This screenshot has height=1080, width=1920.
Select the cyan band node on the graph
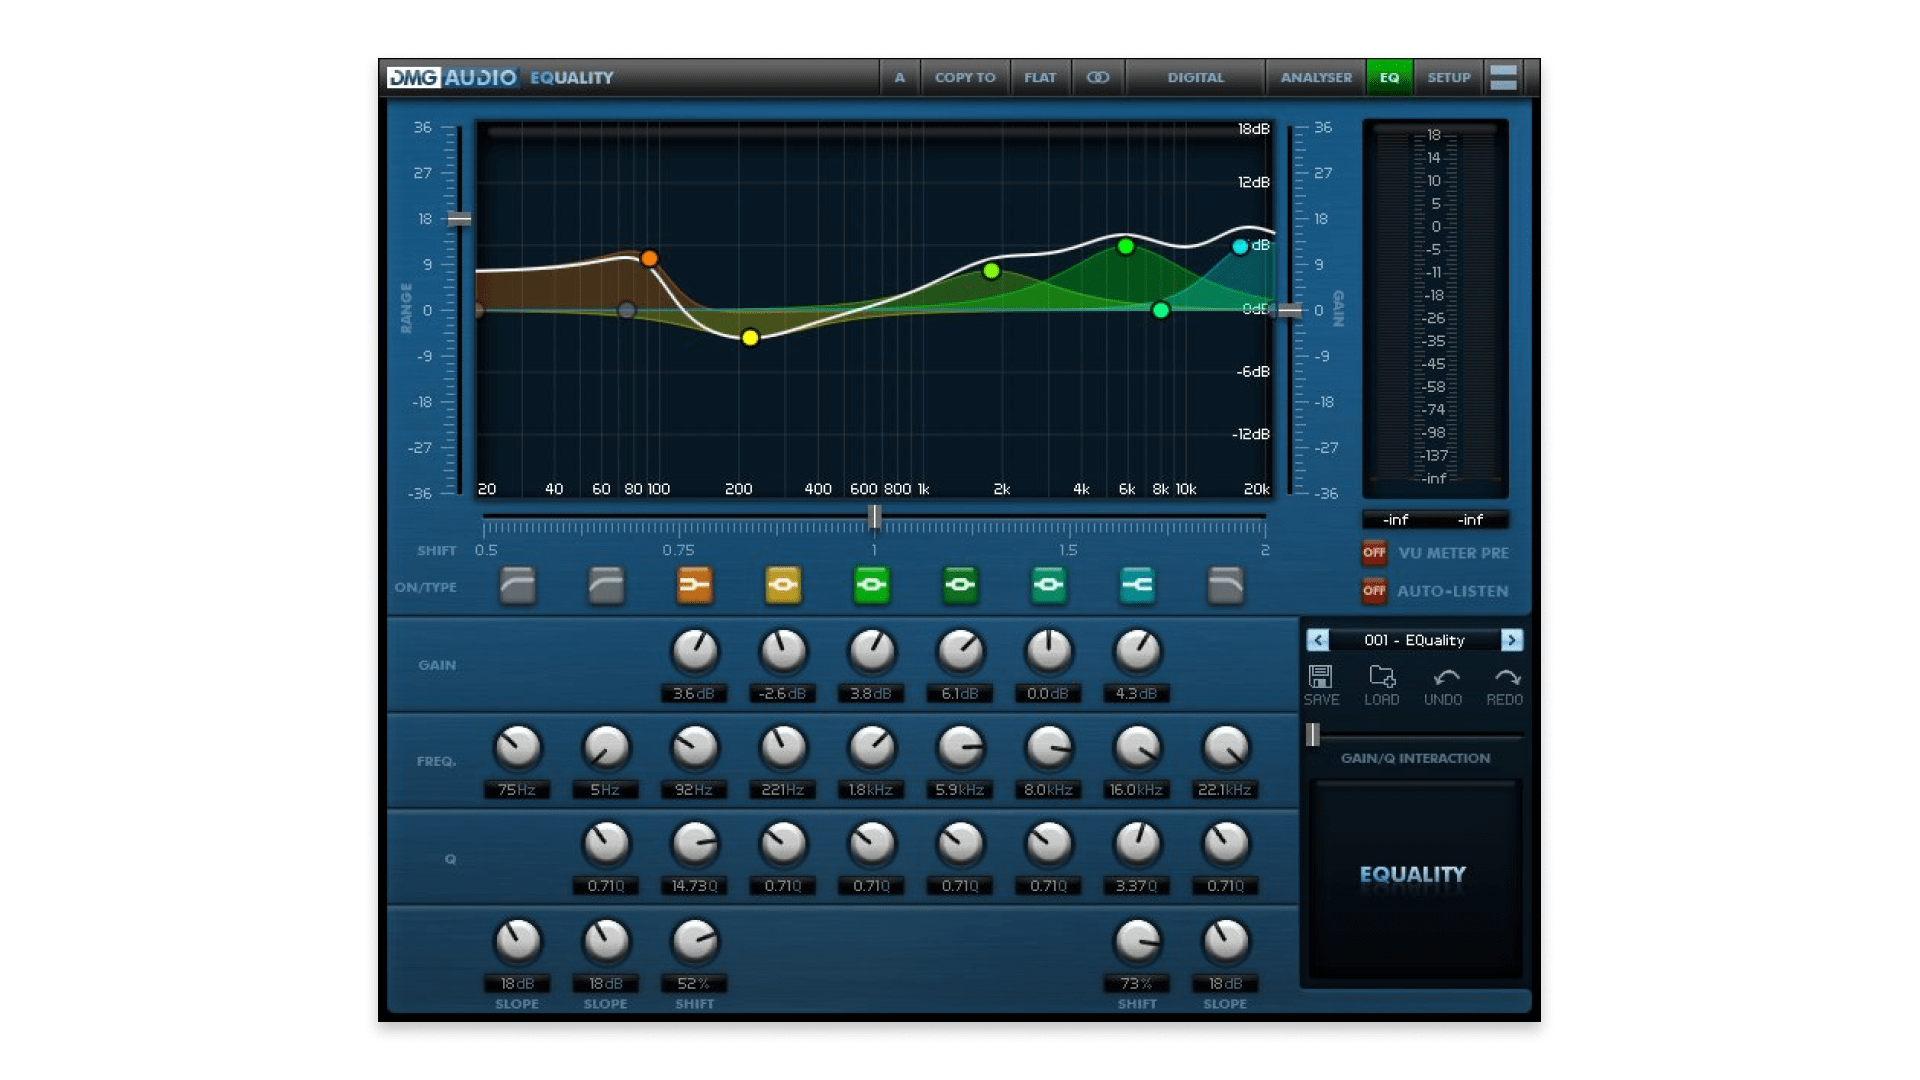point(1240,246)
